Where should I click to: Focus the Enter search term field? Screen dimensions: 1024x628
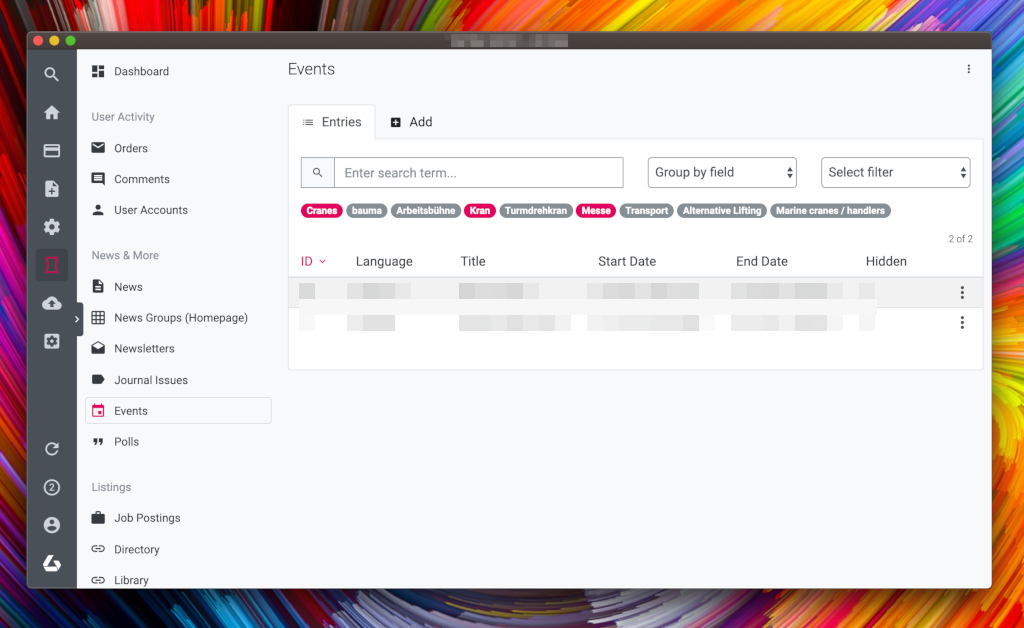coord(479,173)
